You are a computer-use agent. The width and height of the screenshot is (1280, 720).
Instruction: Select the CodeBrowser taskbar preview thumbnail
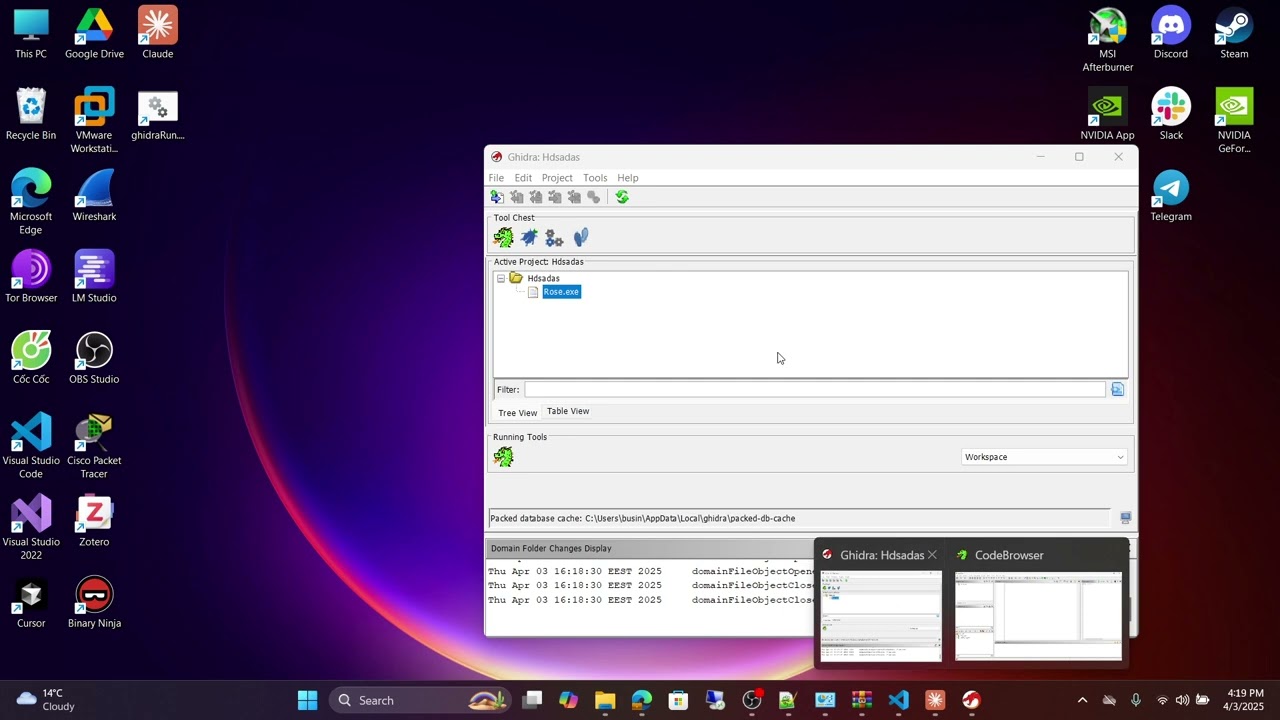pos(1038,617)
